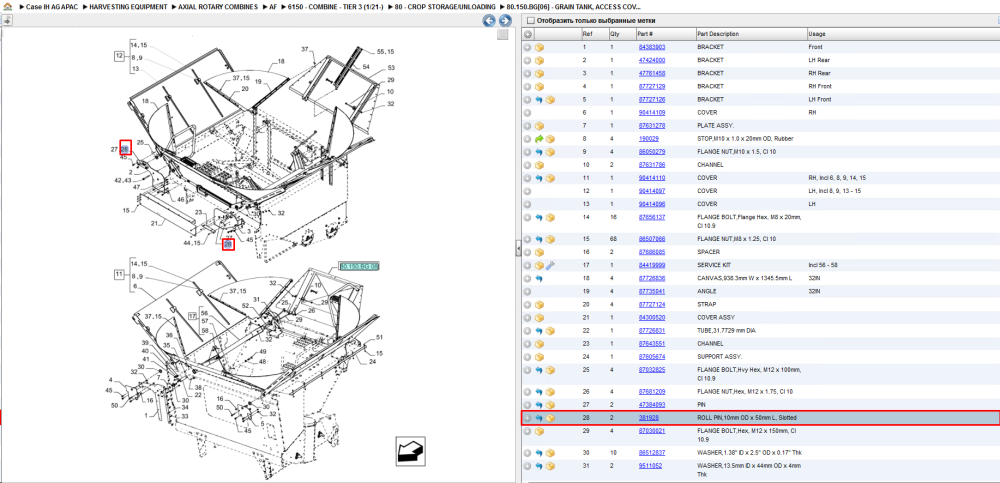Screen dimensions: 1000x483
Task: Open the 'AXIAL ROTARY COMBINES' breadcrumb
Action: pos(219,6)
